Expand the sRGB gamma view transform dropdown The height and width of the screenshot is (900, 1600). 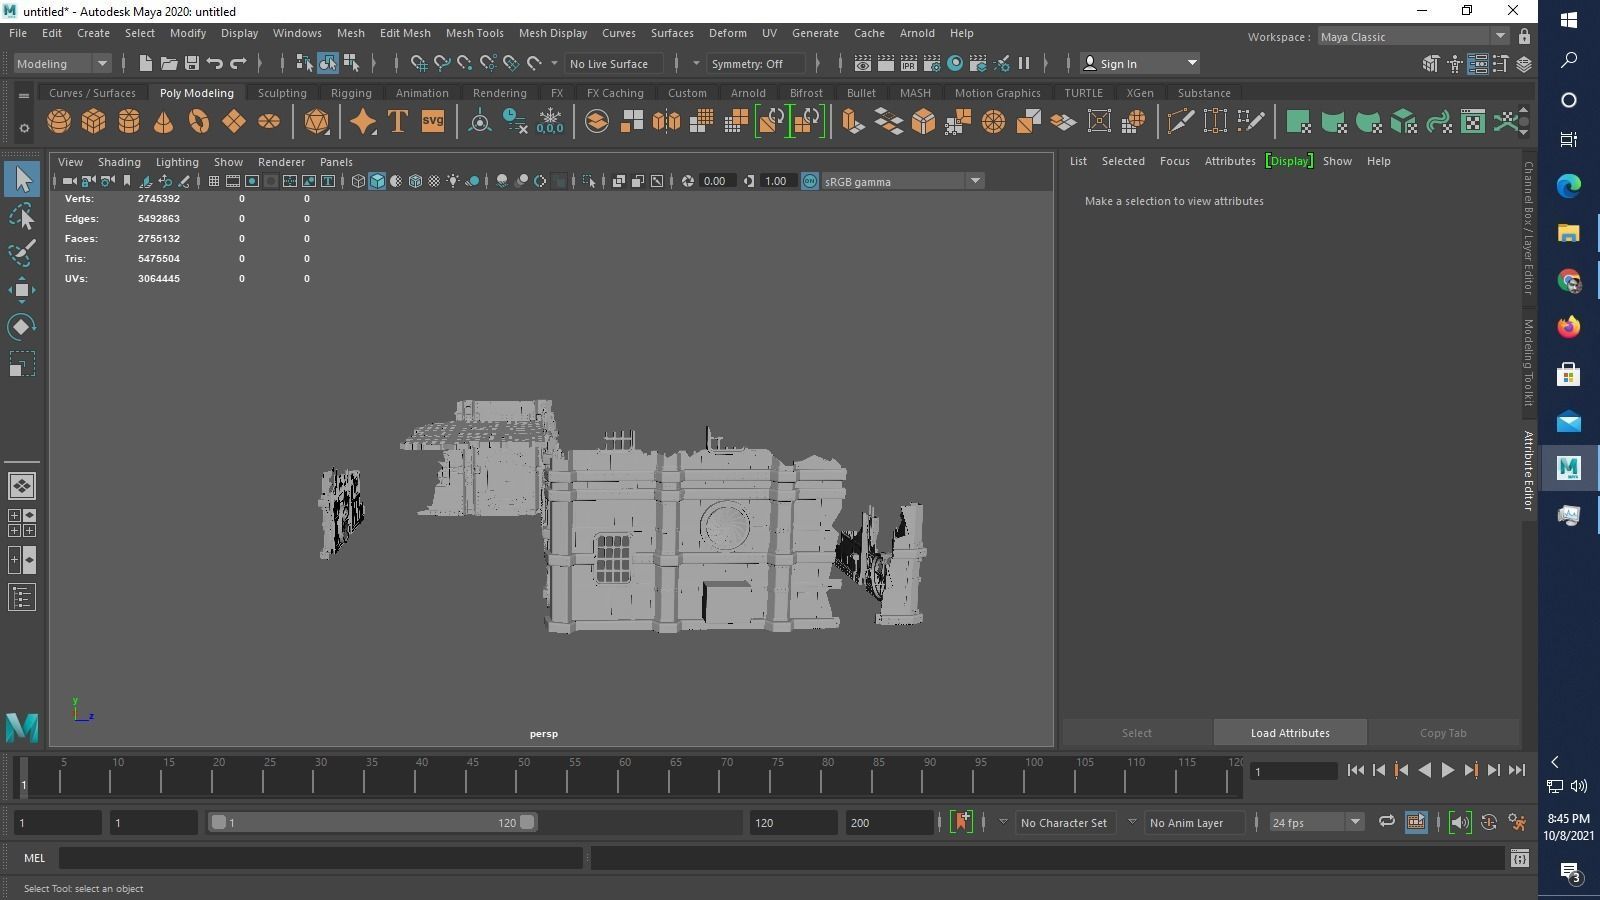[974, 181]
